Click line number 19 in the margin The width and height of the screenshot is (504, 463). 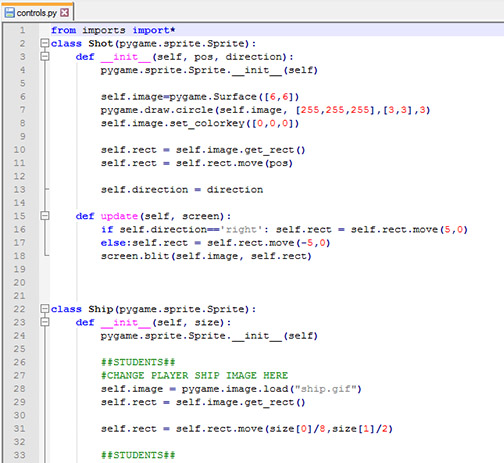point(19,269)
